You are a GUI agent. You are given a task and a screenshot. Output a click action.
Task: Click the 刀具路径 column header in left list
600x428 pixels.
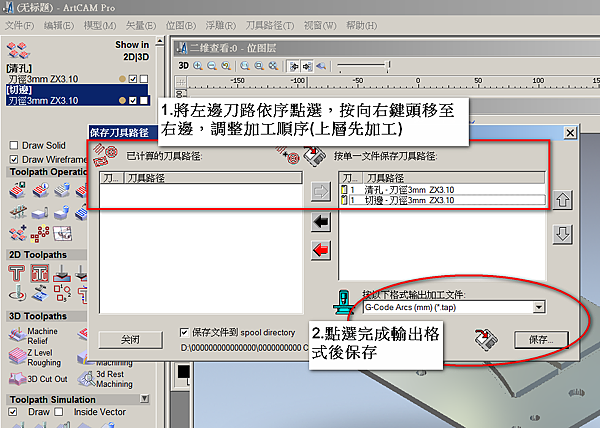click(x=213, y=178)
